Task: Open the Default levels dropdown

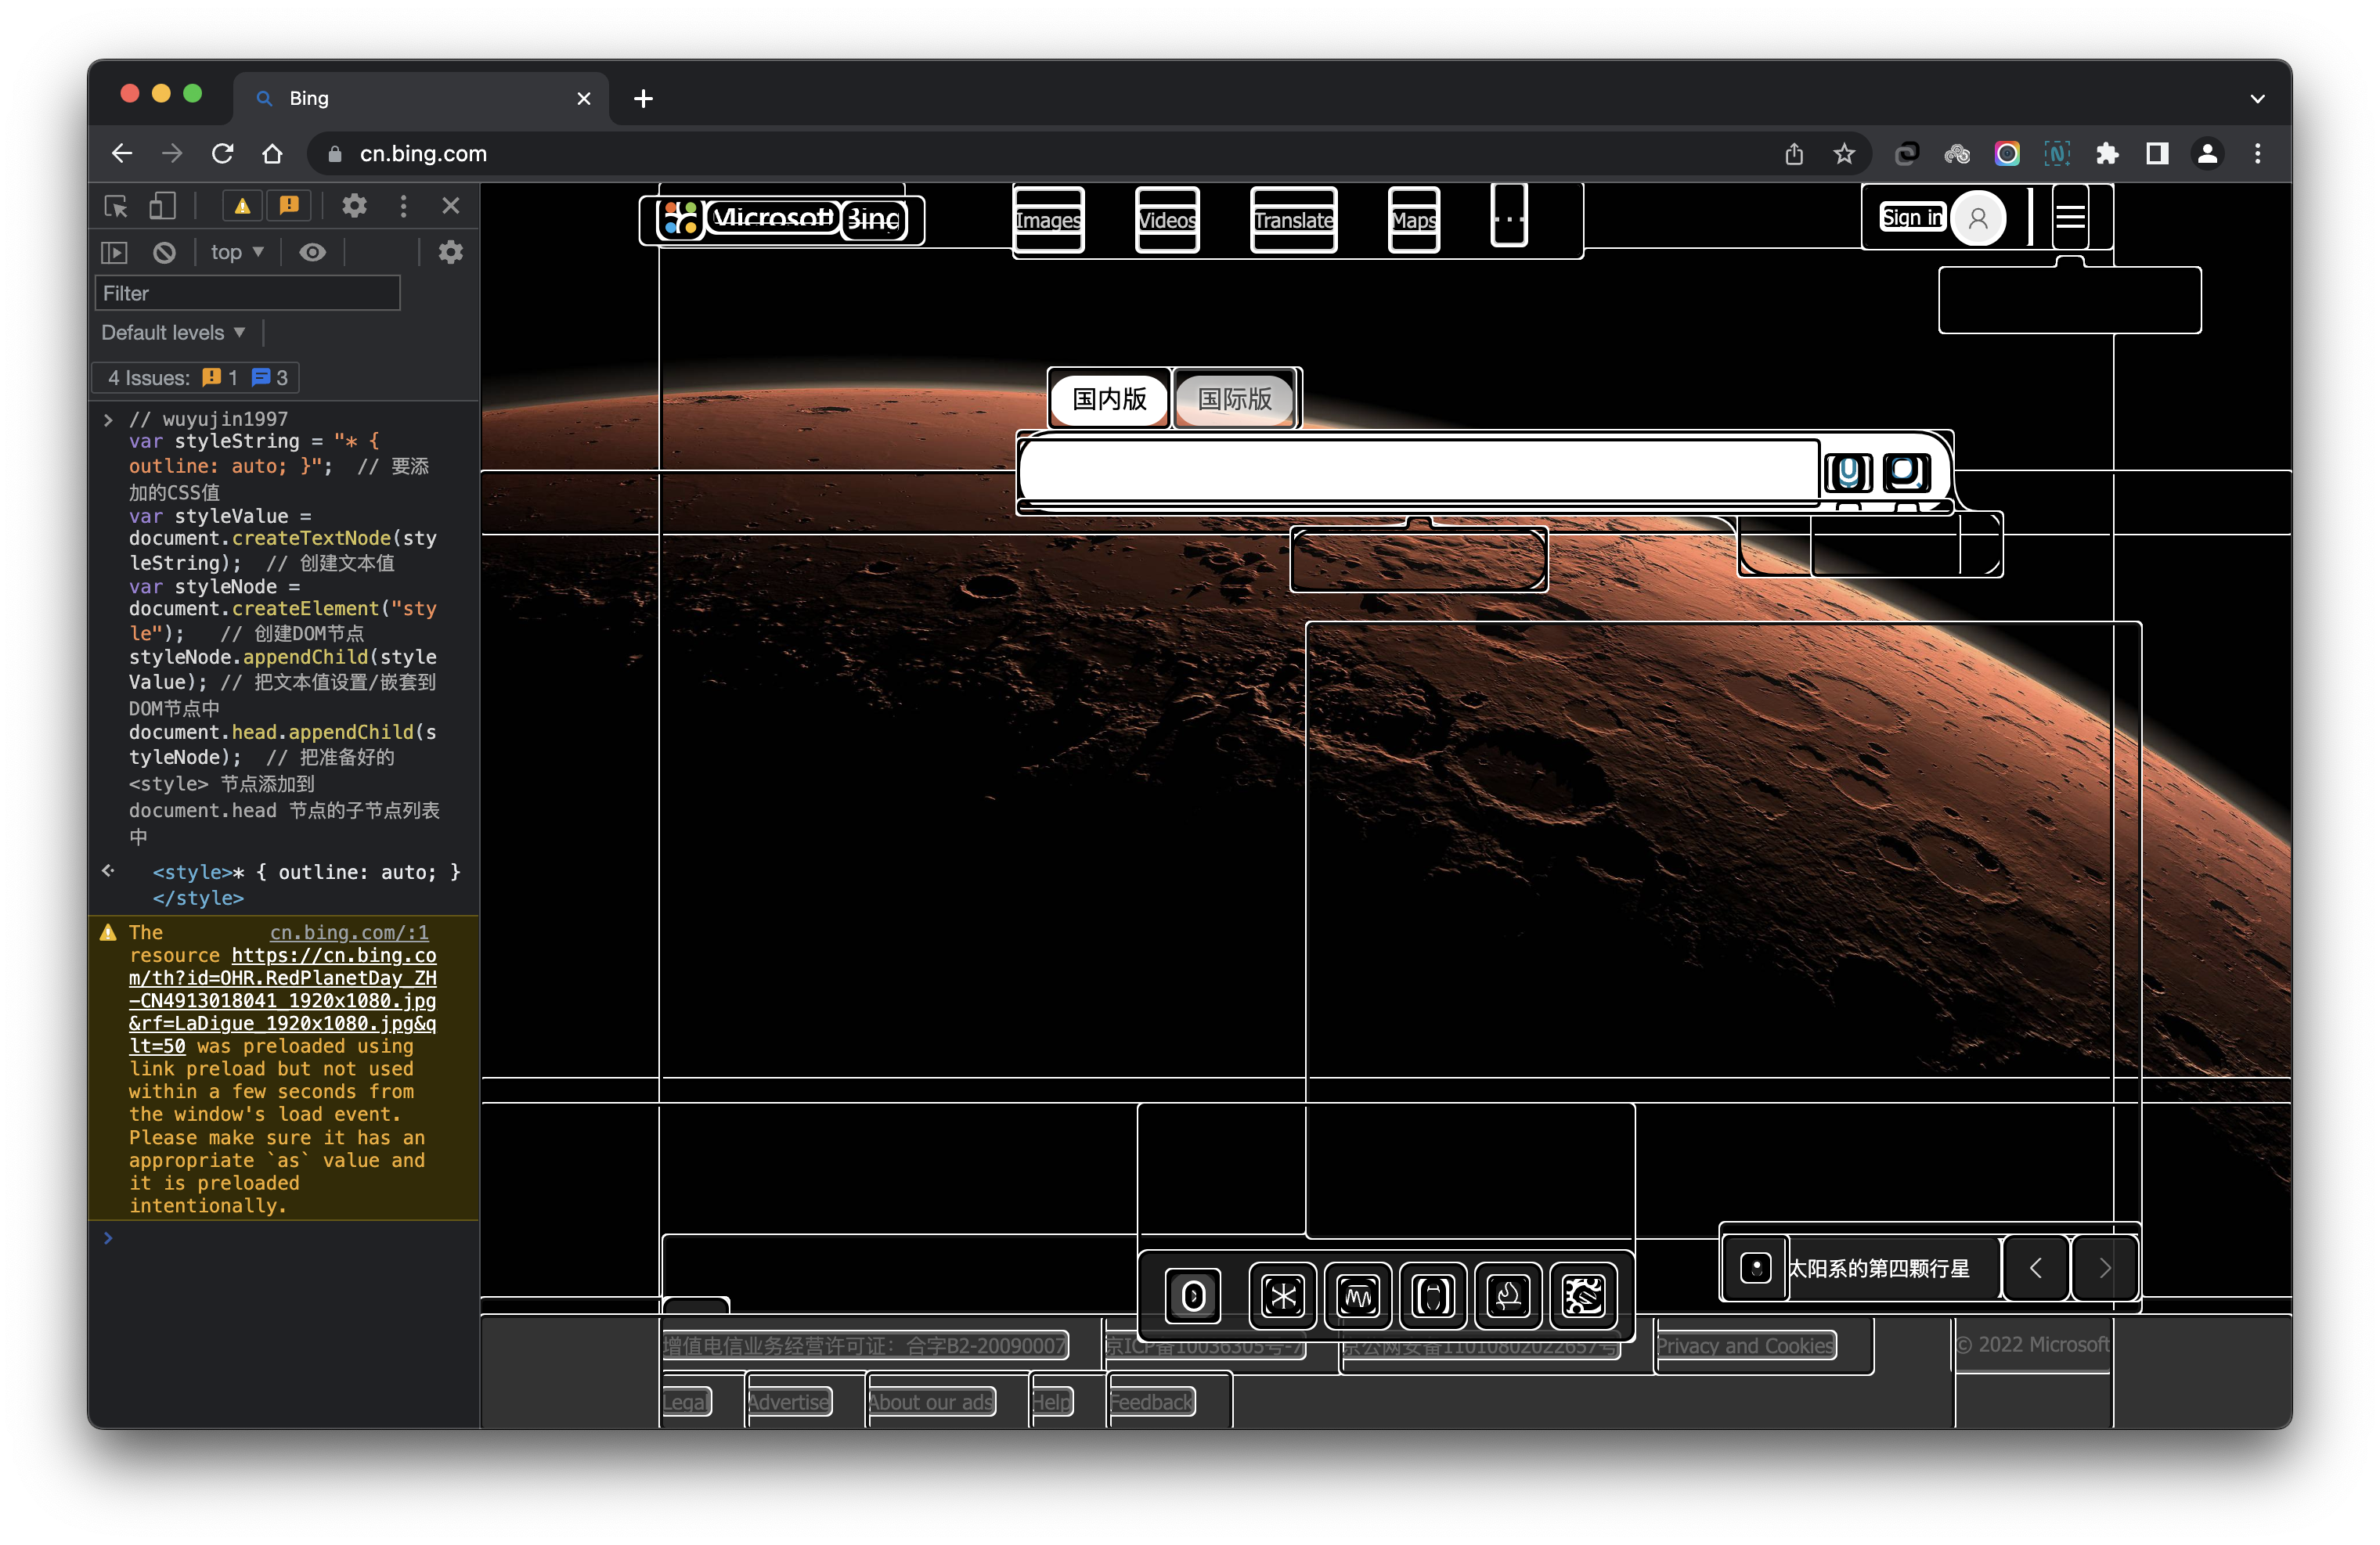Action: (173, 332)
